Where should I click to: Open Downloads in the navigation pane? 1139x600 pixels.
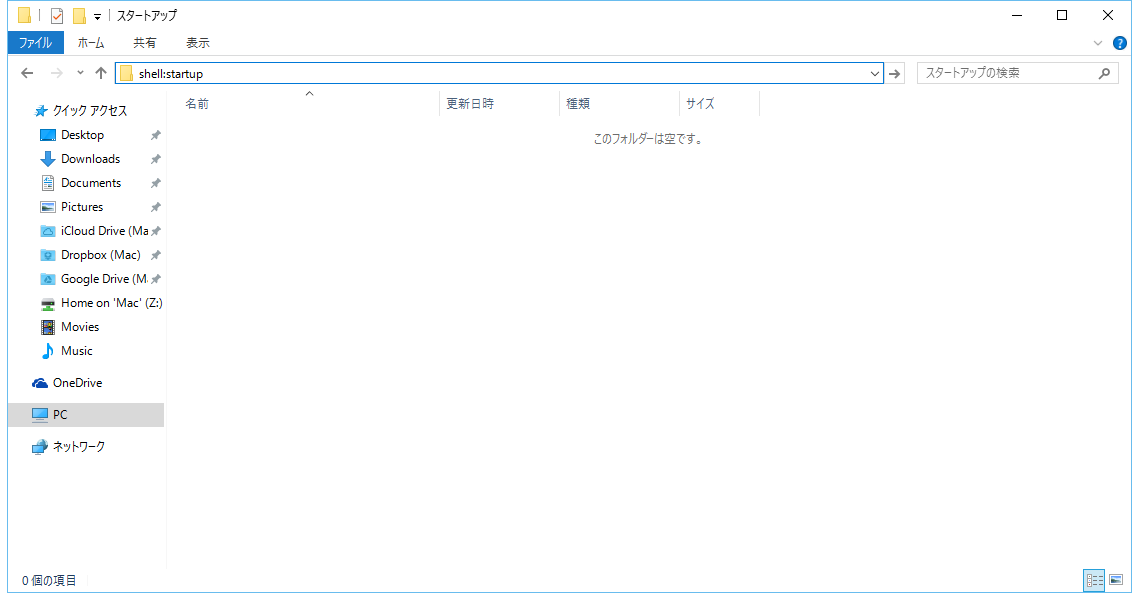click(x=90, y=159)
